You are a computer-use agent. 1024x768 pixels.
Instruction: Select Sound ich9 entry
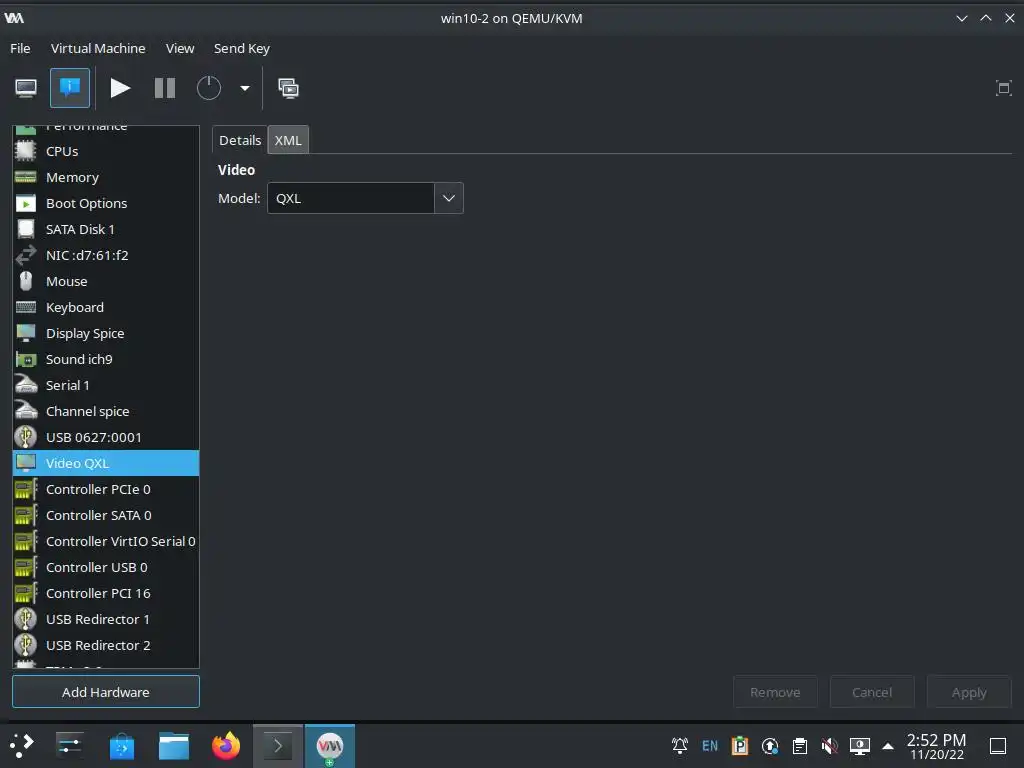(106, 359)
